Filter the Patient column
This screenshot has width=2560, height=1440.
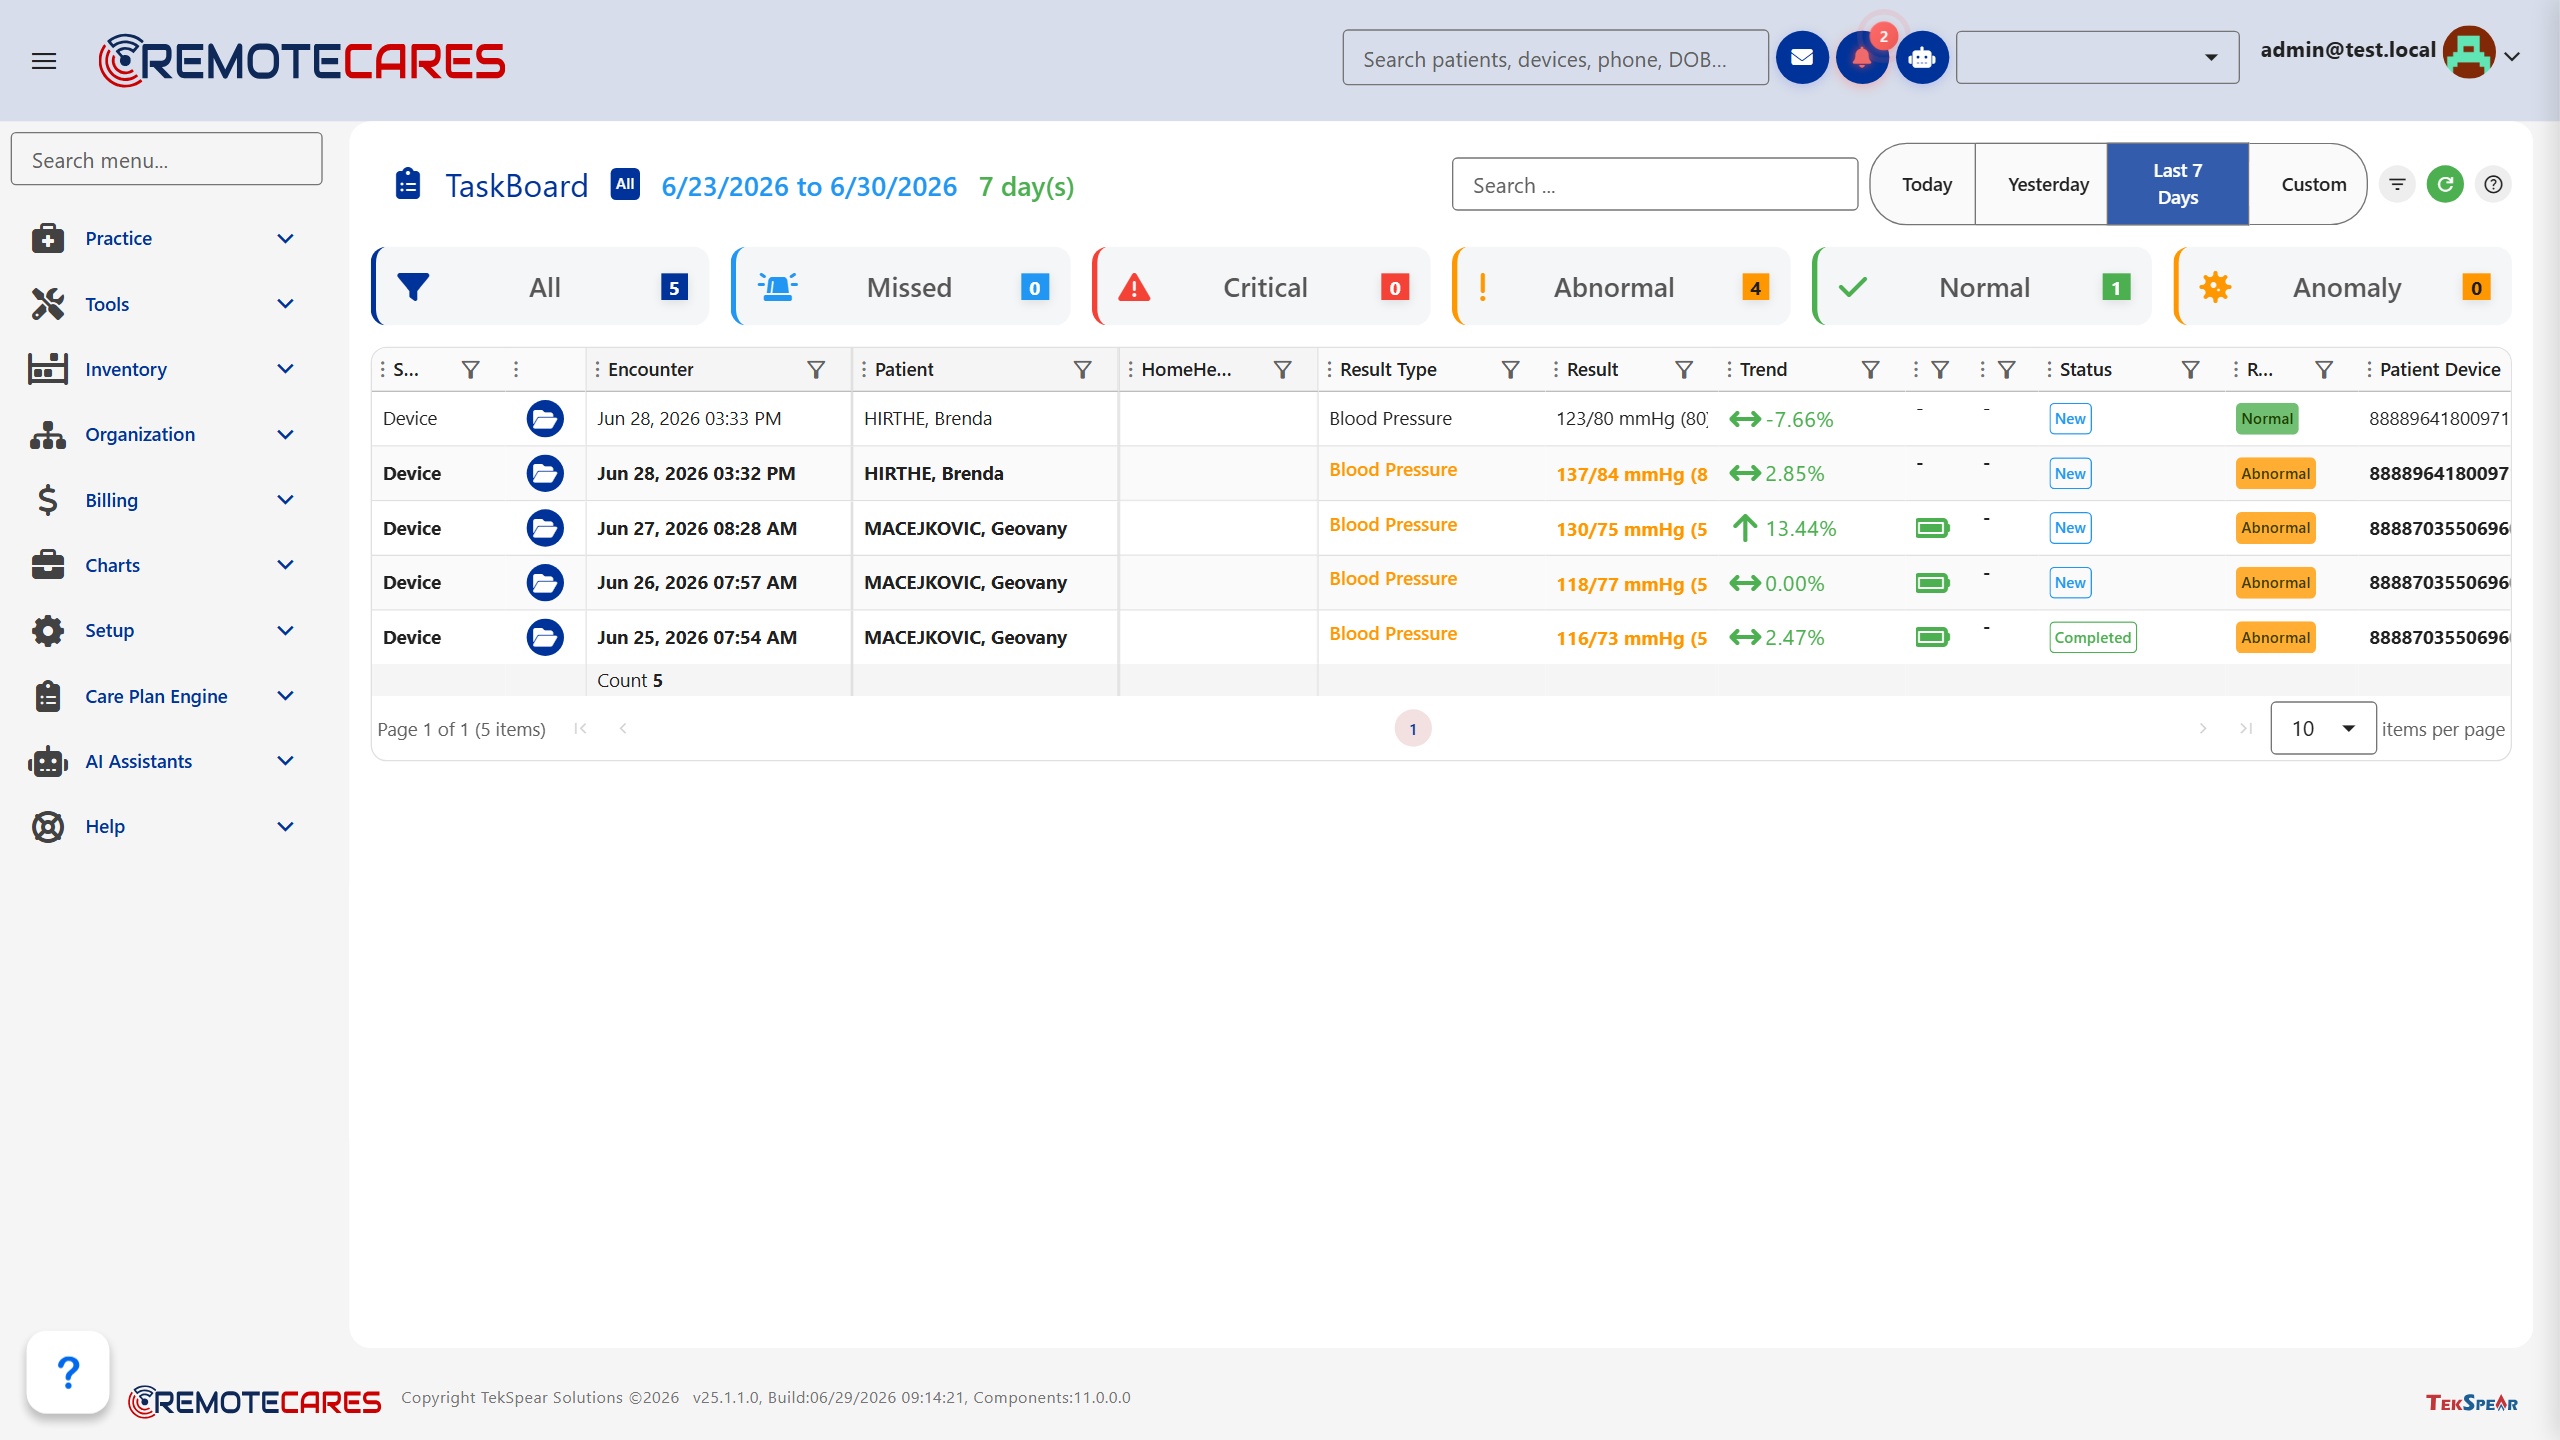coord(1082,370)
